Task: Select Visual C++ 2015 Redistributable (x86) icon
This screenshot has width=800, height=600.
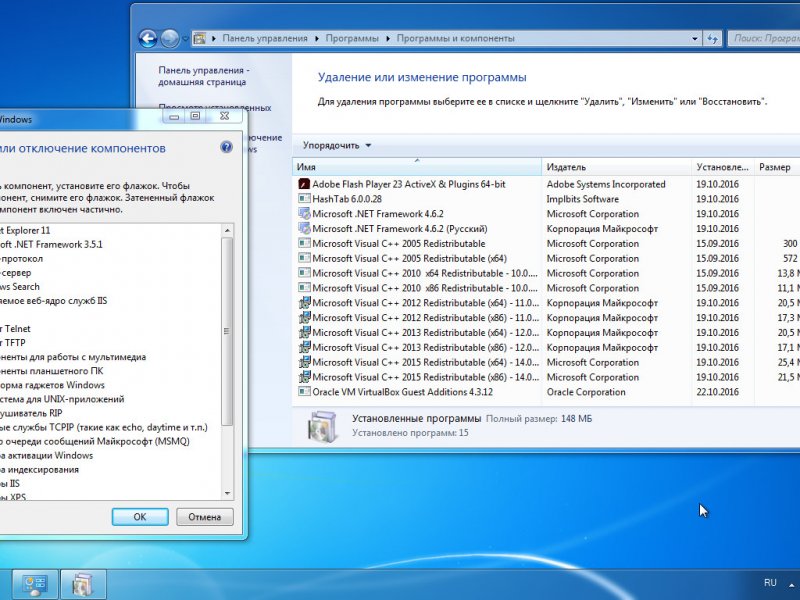Action: tap(304, 377)
